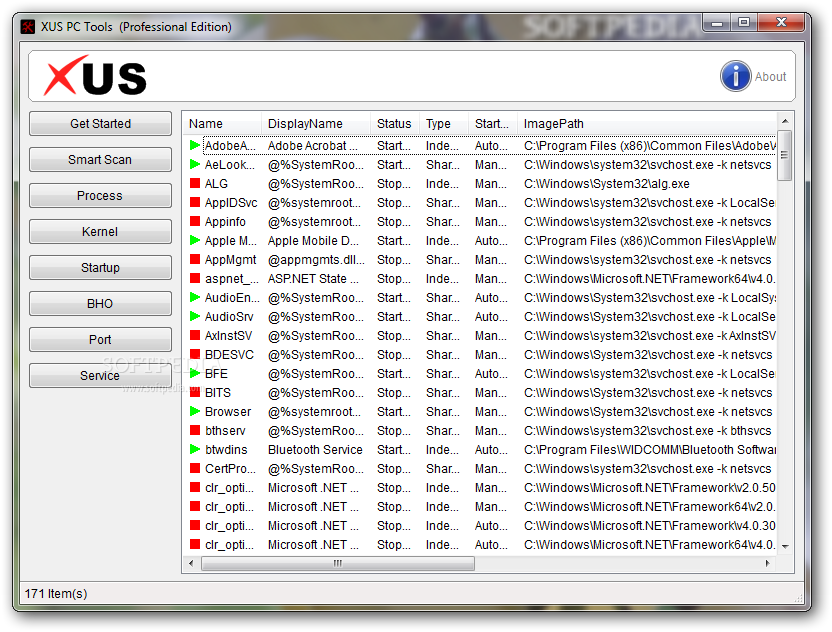The width and height of the screenshot is (832, 632).
Task: Click the horizontal scrollbar right arrow
Action: [x=768, y=564]
